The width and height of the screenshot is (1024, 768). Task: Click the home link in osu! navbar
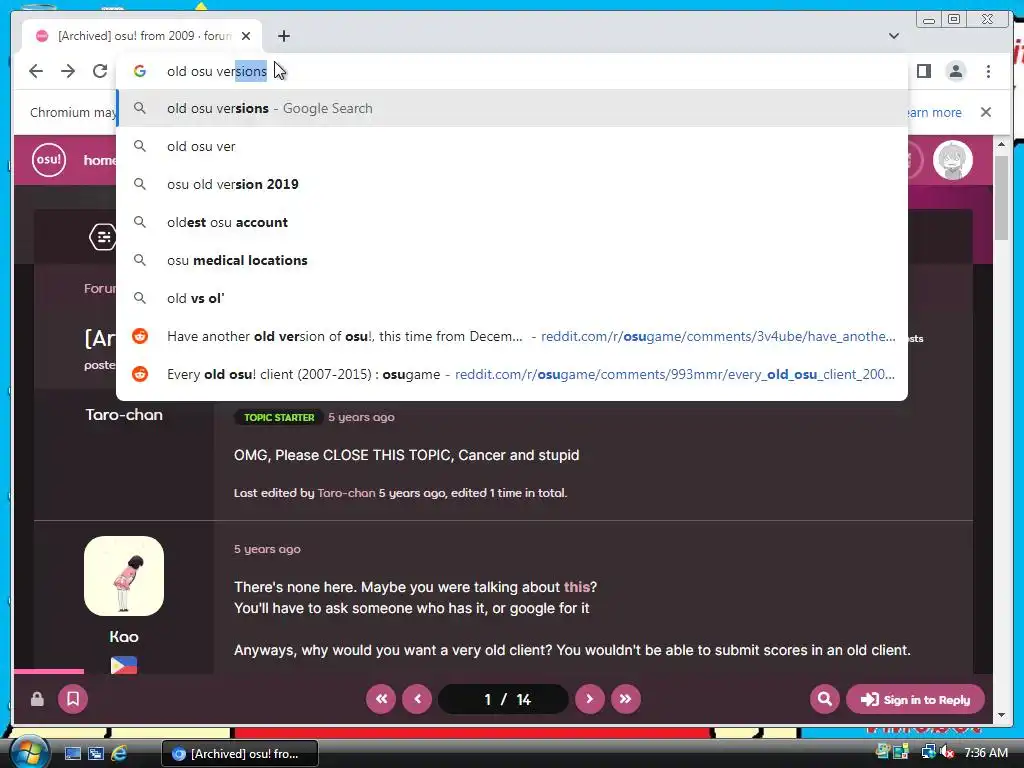tap(99, 160)
